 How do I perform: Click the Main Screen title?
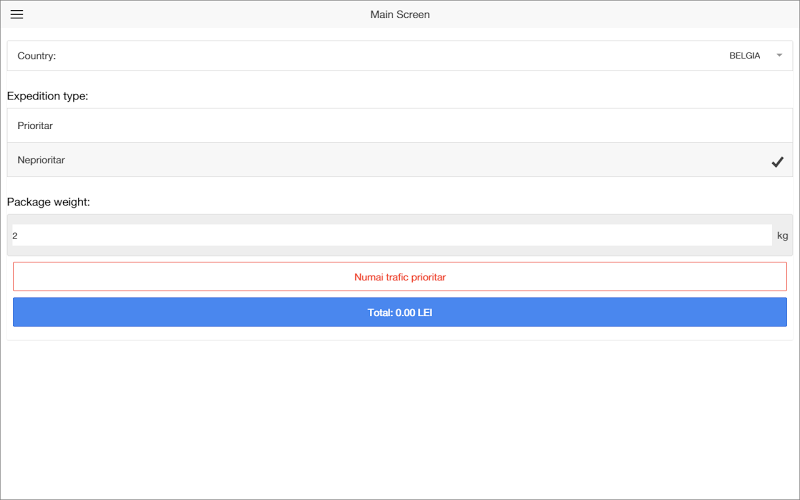(x=400, y=15)
